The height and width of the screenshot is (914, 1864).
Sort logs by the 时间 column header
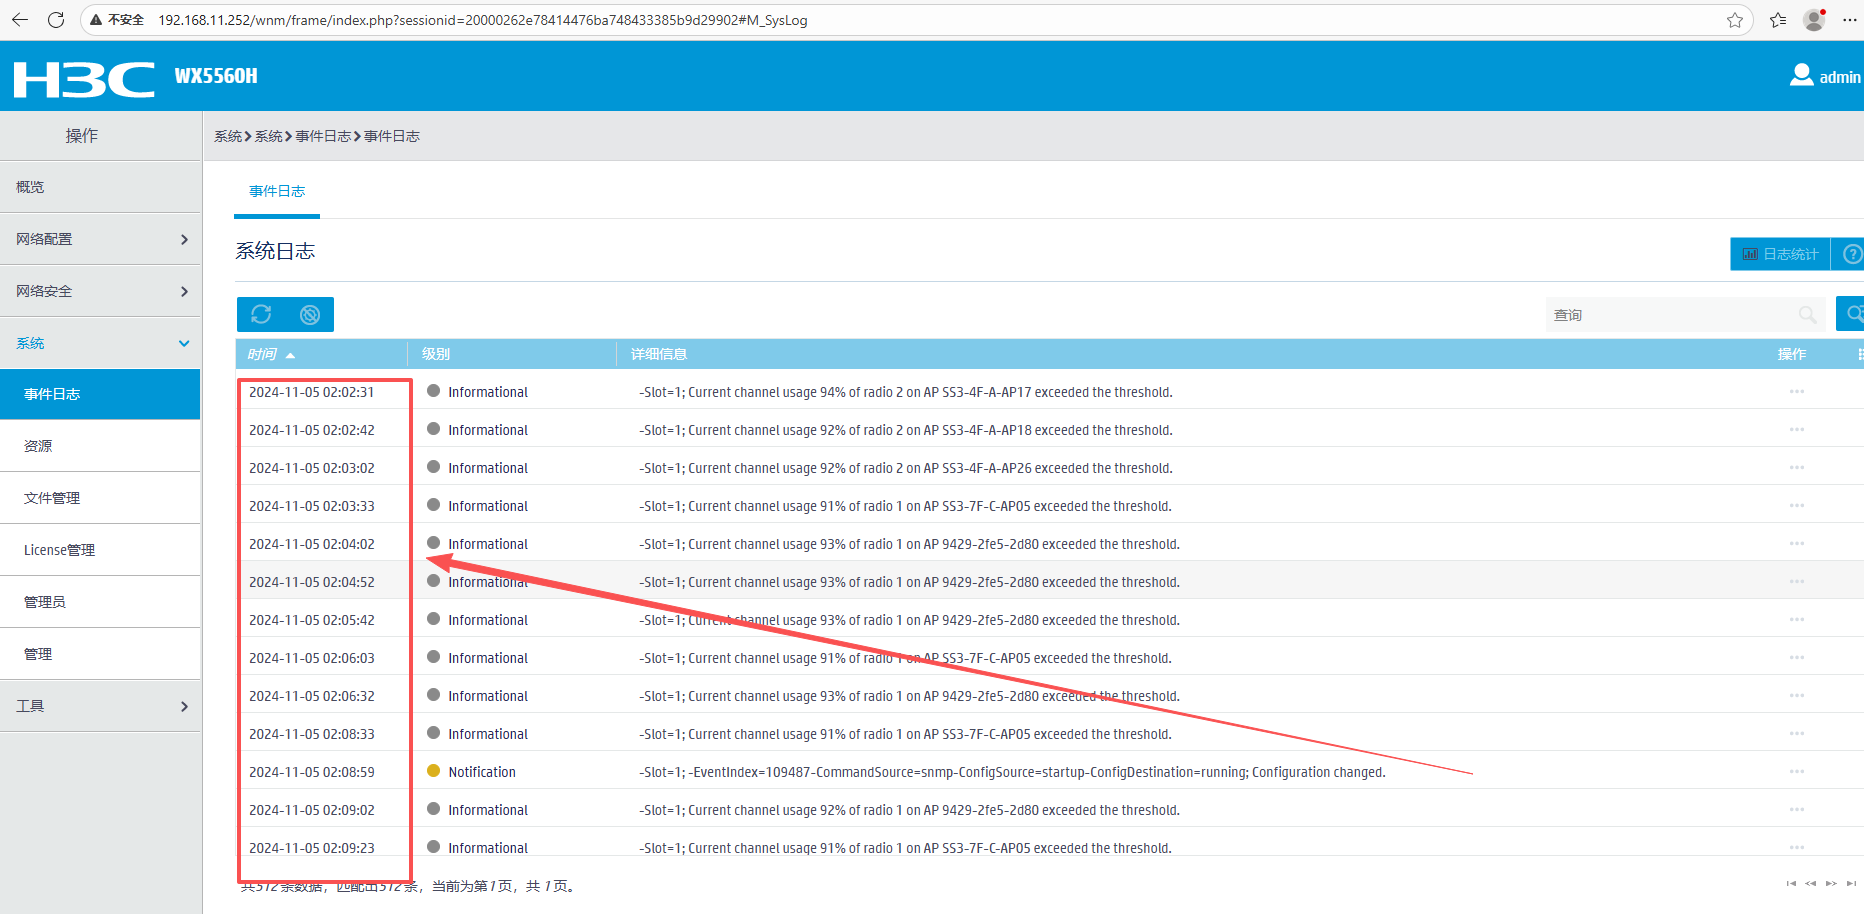tap(271, 354)
